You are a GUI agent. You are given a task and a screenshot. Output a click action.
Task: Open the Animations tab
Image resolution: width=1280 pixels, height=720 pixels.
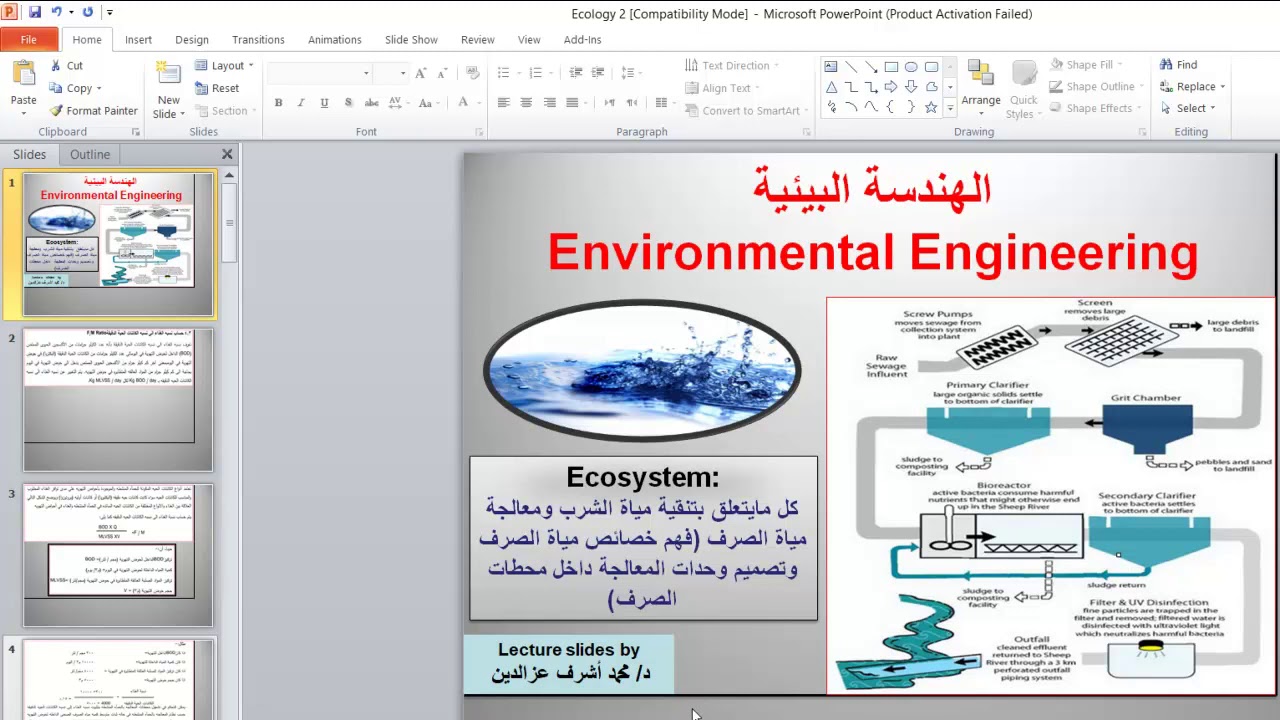point(335,40)
